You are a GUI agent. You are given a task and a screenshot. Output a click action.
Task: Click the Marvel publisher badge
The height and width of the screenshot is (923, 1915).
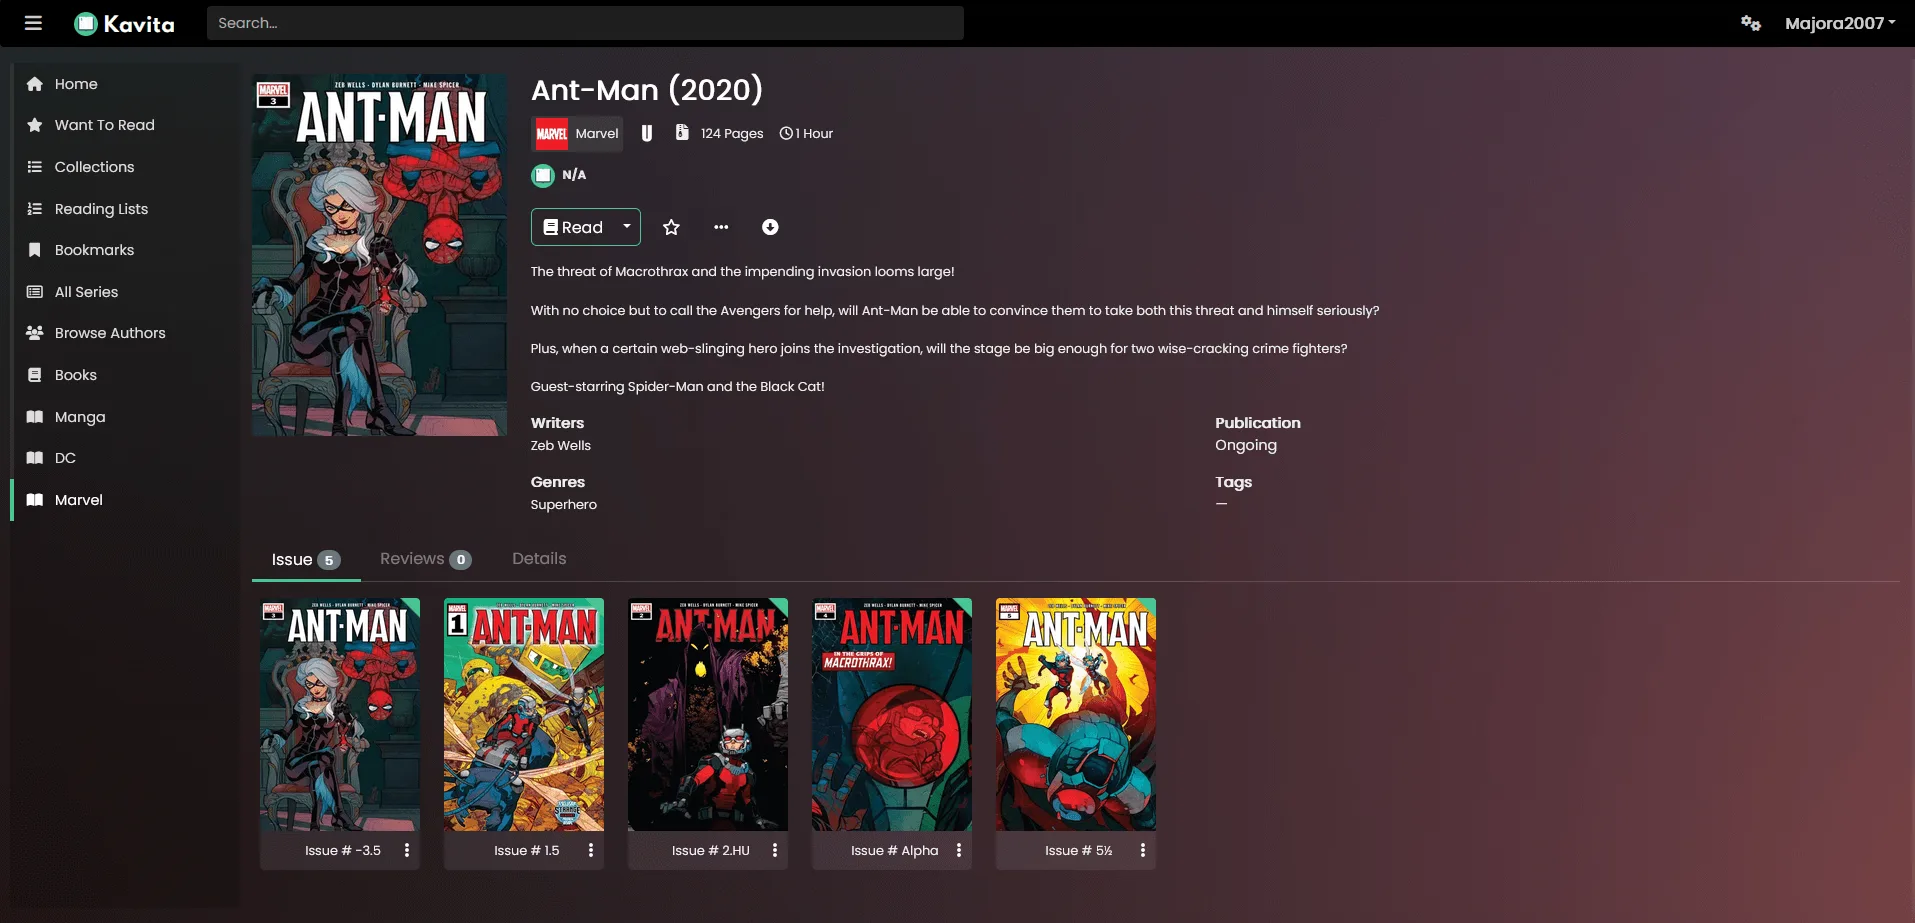click(x=577, y=134)
